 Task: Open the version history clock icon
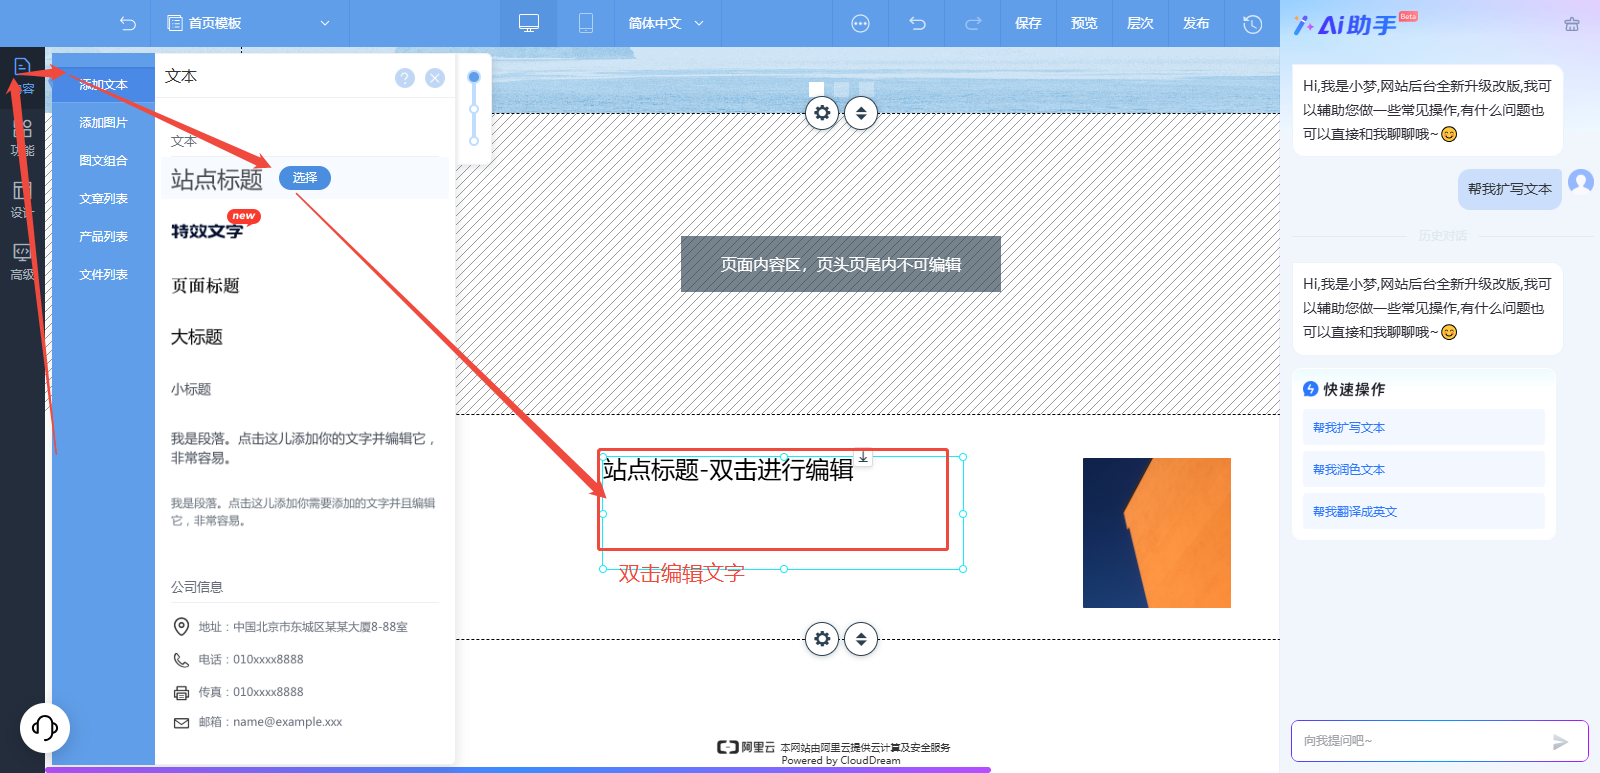tap(1252, 23)
